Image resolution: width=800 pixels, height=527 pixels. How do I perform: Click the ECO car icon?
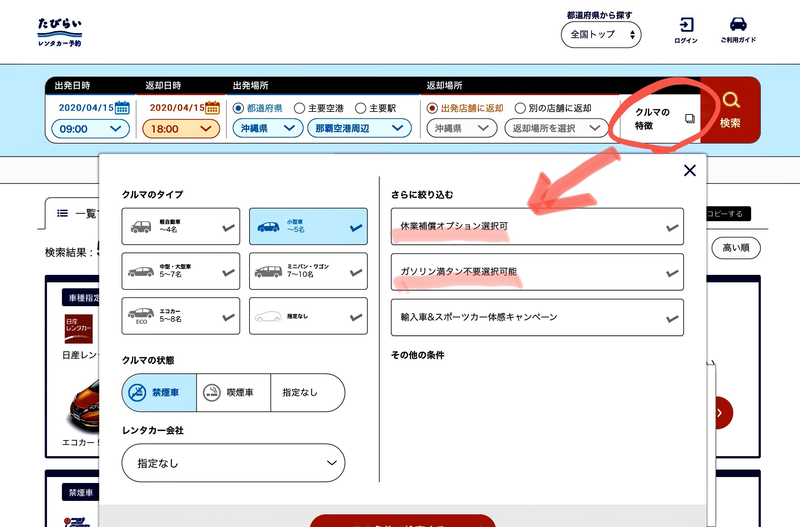[141, 315]
